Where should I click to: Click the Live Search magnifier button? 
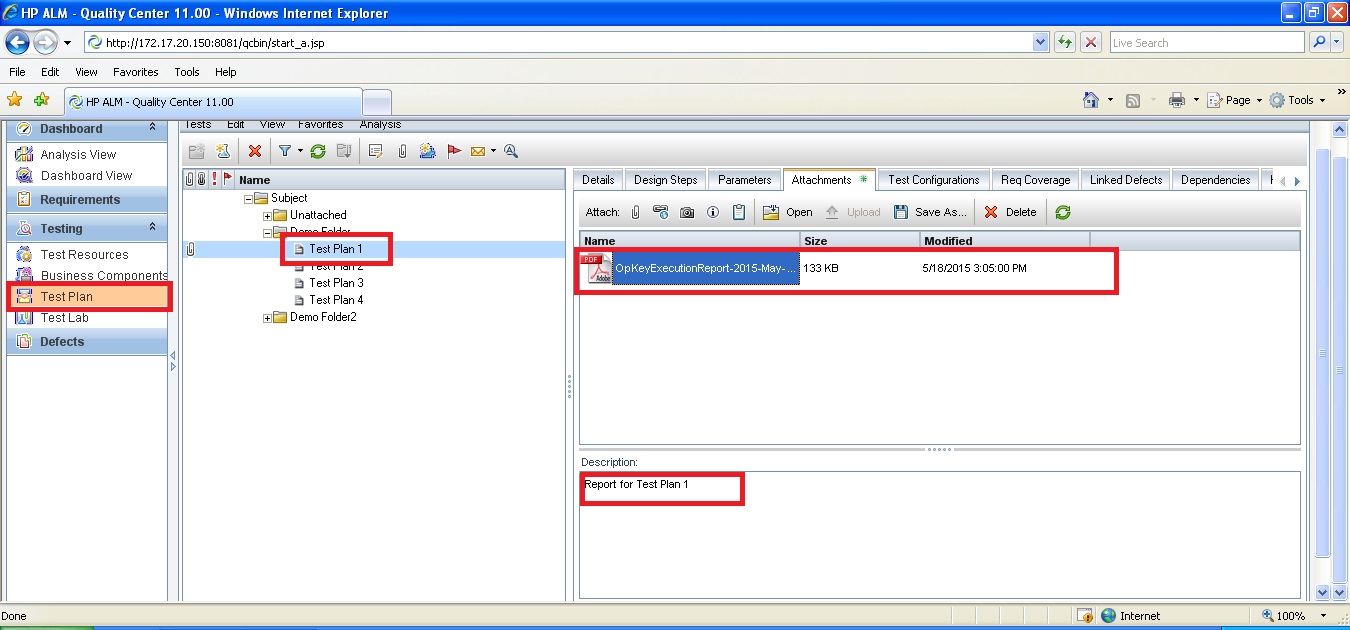(x=1319, y=43)
